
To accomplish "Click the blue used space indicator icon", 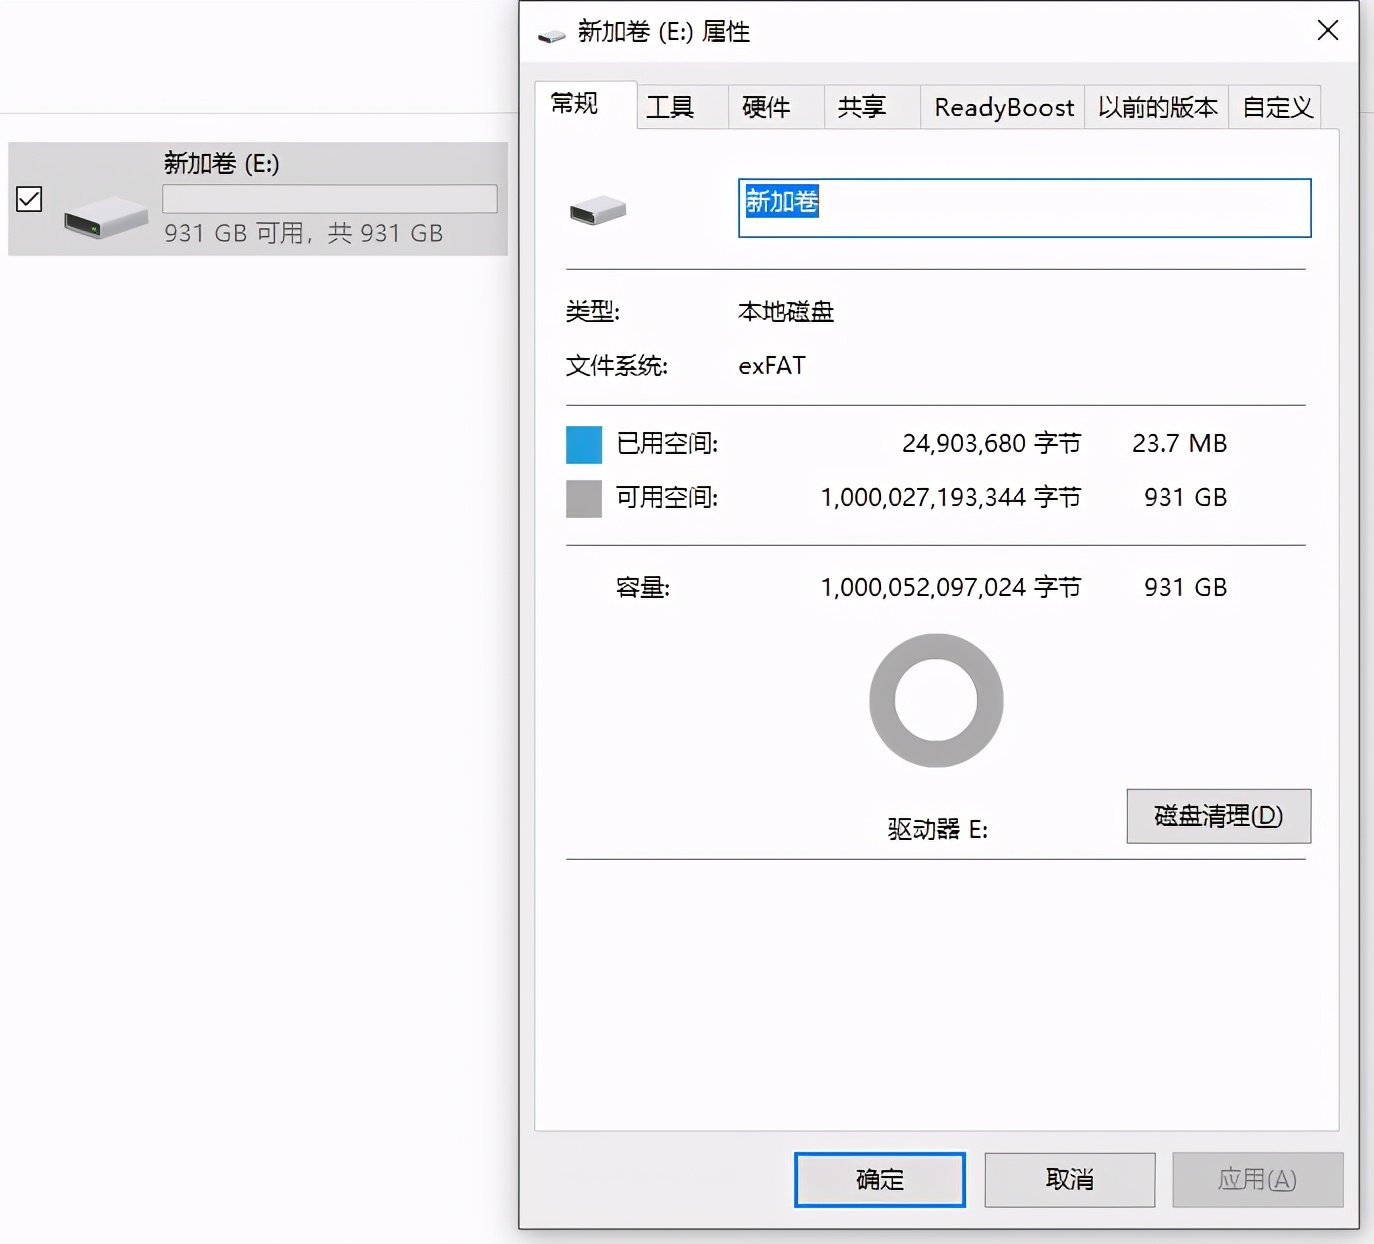I will (583, 444).
